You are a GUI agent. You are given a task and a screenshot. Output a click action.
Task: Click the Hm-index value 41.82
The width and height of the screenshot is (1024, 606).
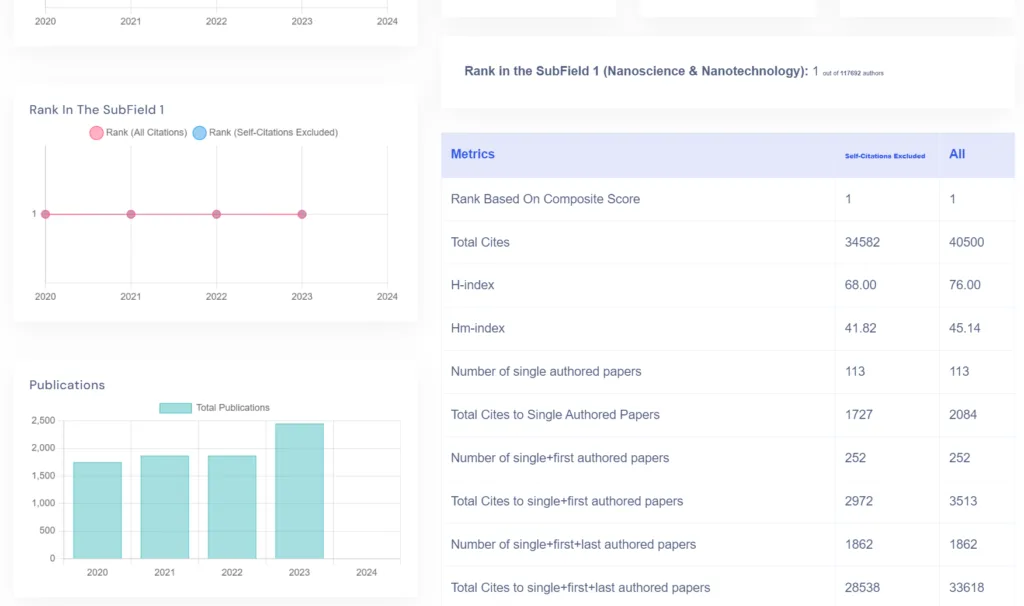point(860,328)
